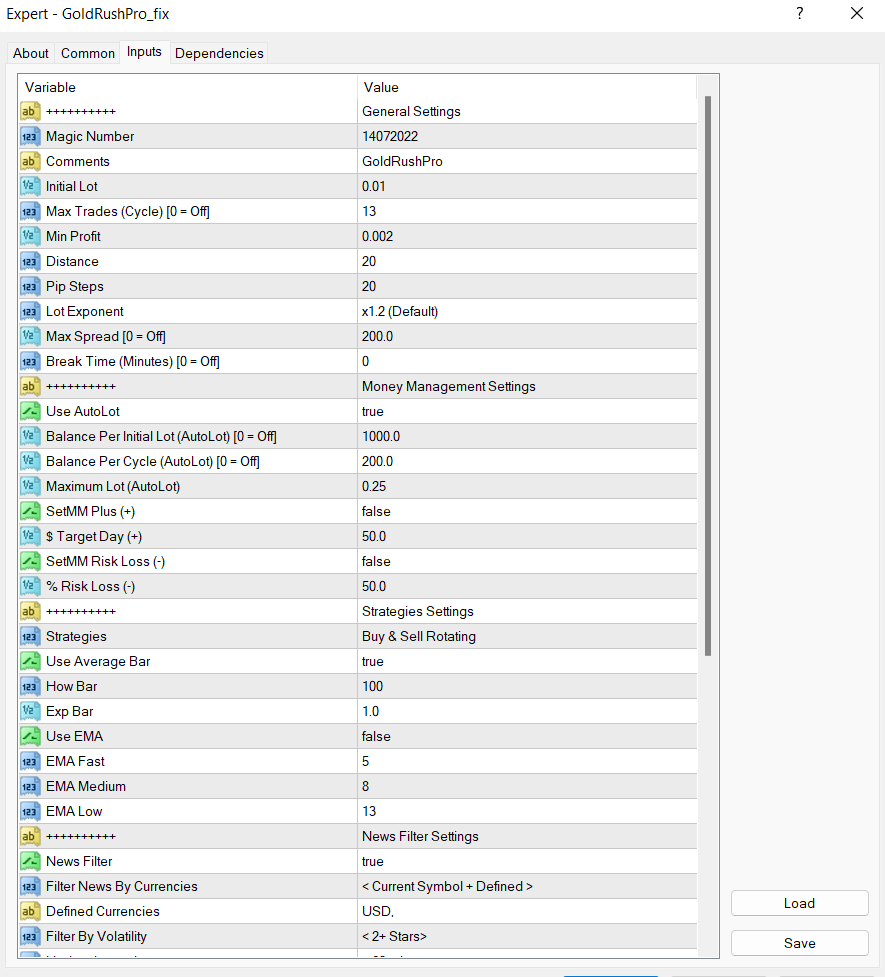This screenshot has height=977, width=885.
Task: Edit the Maximum Lot (AutoLot) value 0.25
Action: 527,486
